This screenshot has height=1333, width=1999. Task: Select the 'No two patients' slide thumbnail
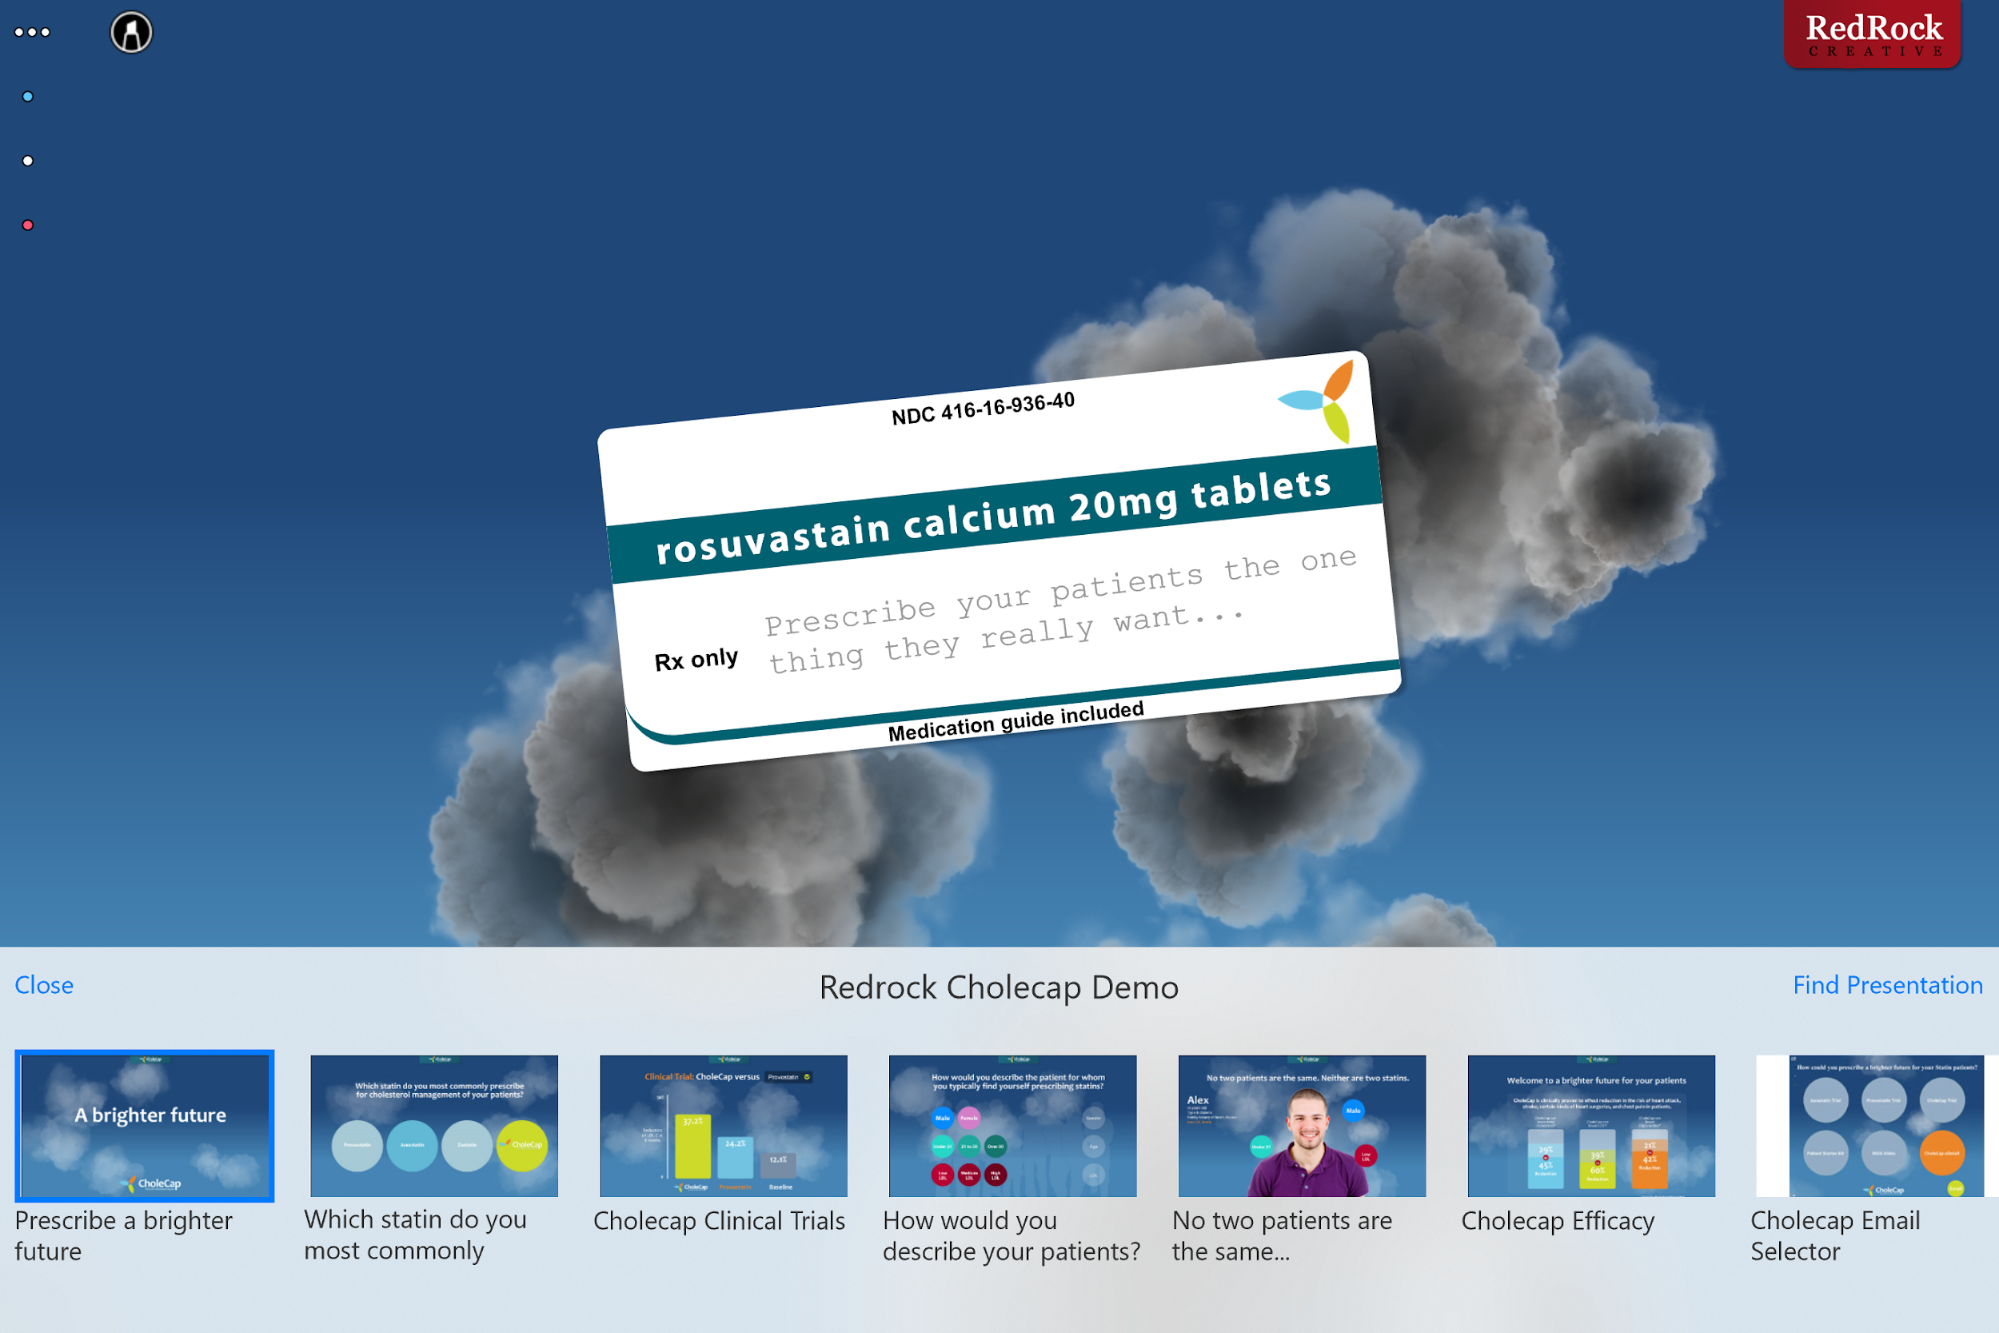click(x=1301, y=1125)
